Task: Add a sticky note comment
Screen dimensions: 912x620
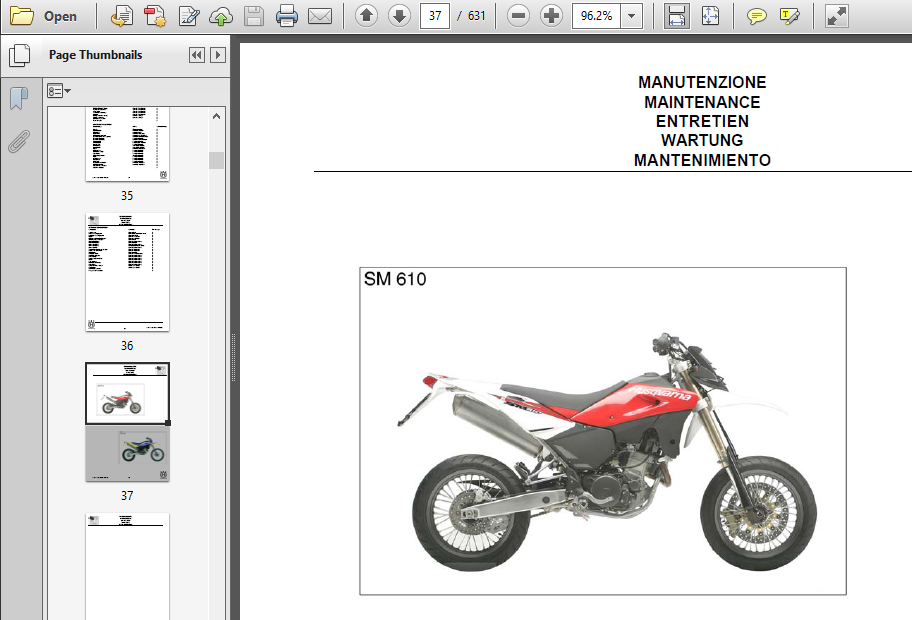Action: (756, 16)
